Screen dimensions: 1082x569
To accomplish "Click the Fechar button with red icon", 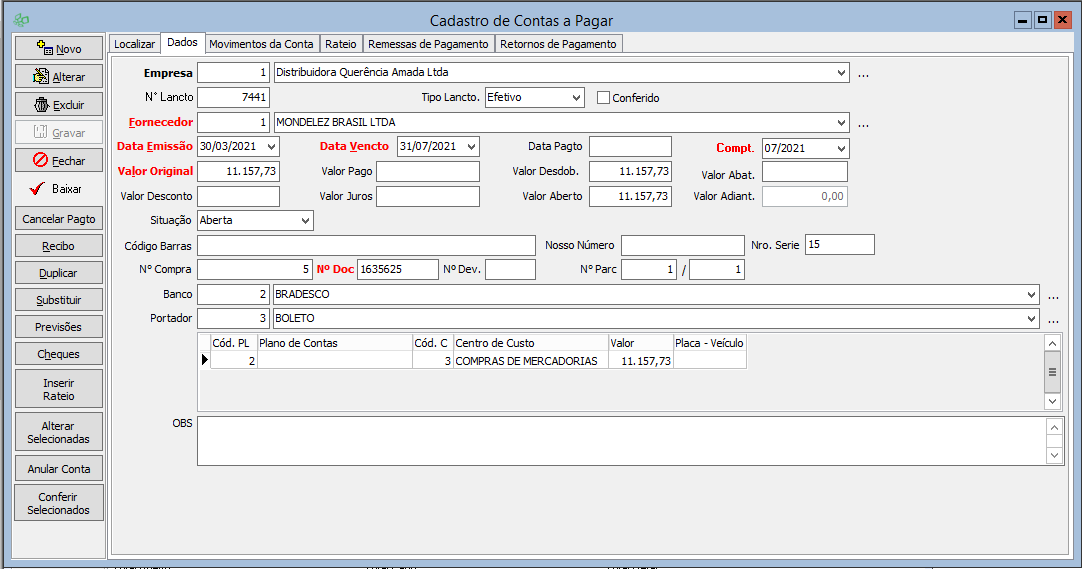I will click(41, 160).
